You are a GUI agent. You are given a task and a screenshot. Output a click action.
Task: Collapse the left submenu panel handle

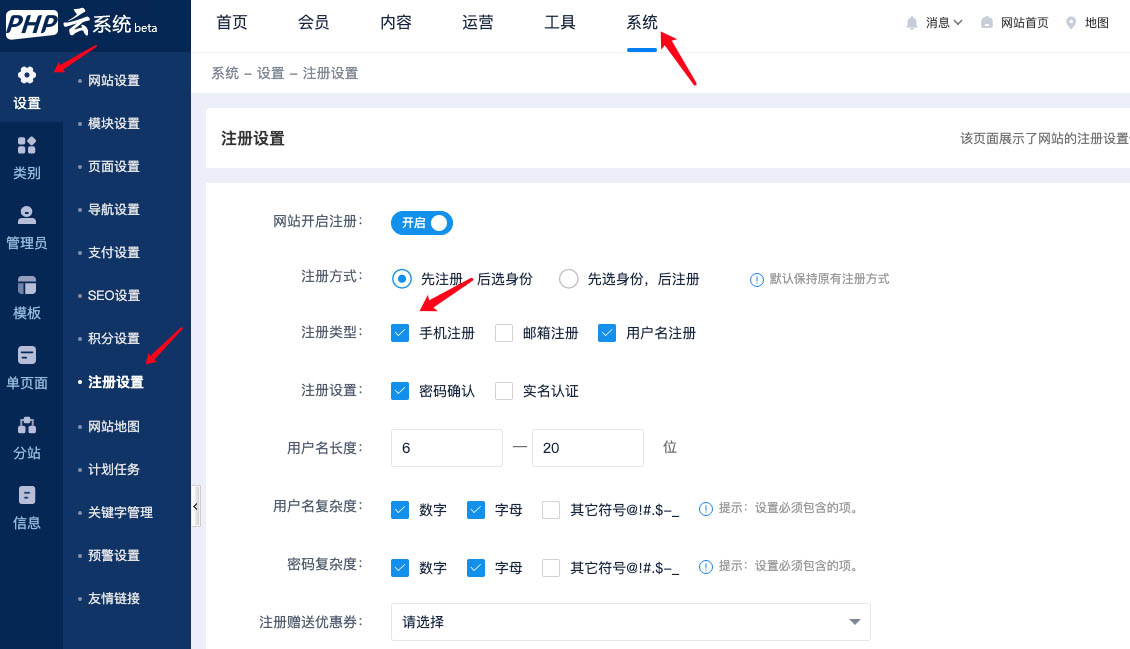click(x=196, y=507)
